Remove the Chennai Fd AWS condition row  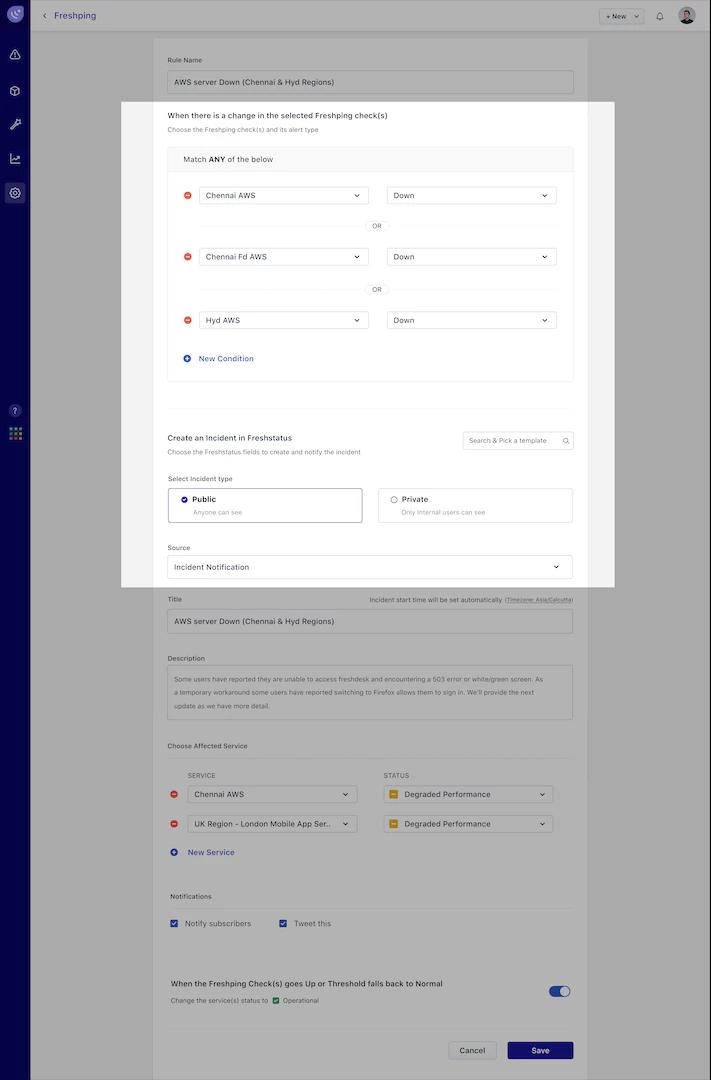(187, 257)
